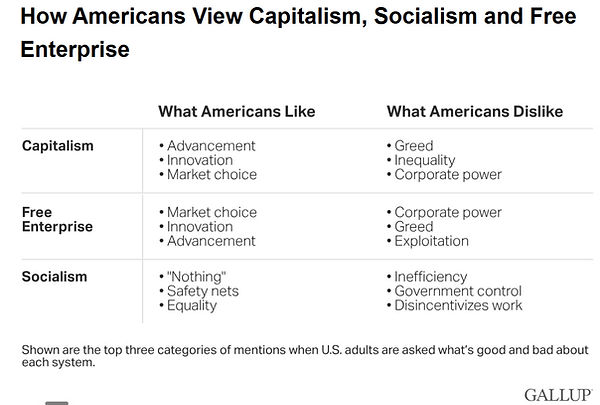Image resolution: width=600 pixels, height=405 pixels.
Task: Select the Socialism row label
Action: (54, 276)
